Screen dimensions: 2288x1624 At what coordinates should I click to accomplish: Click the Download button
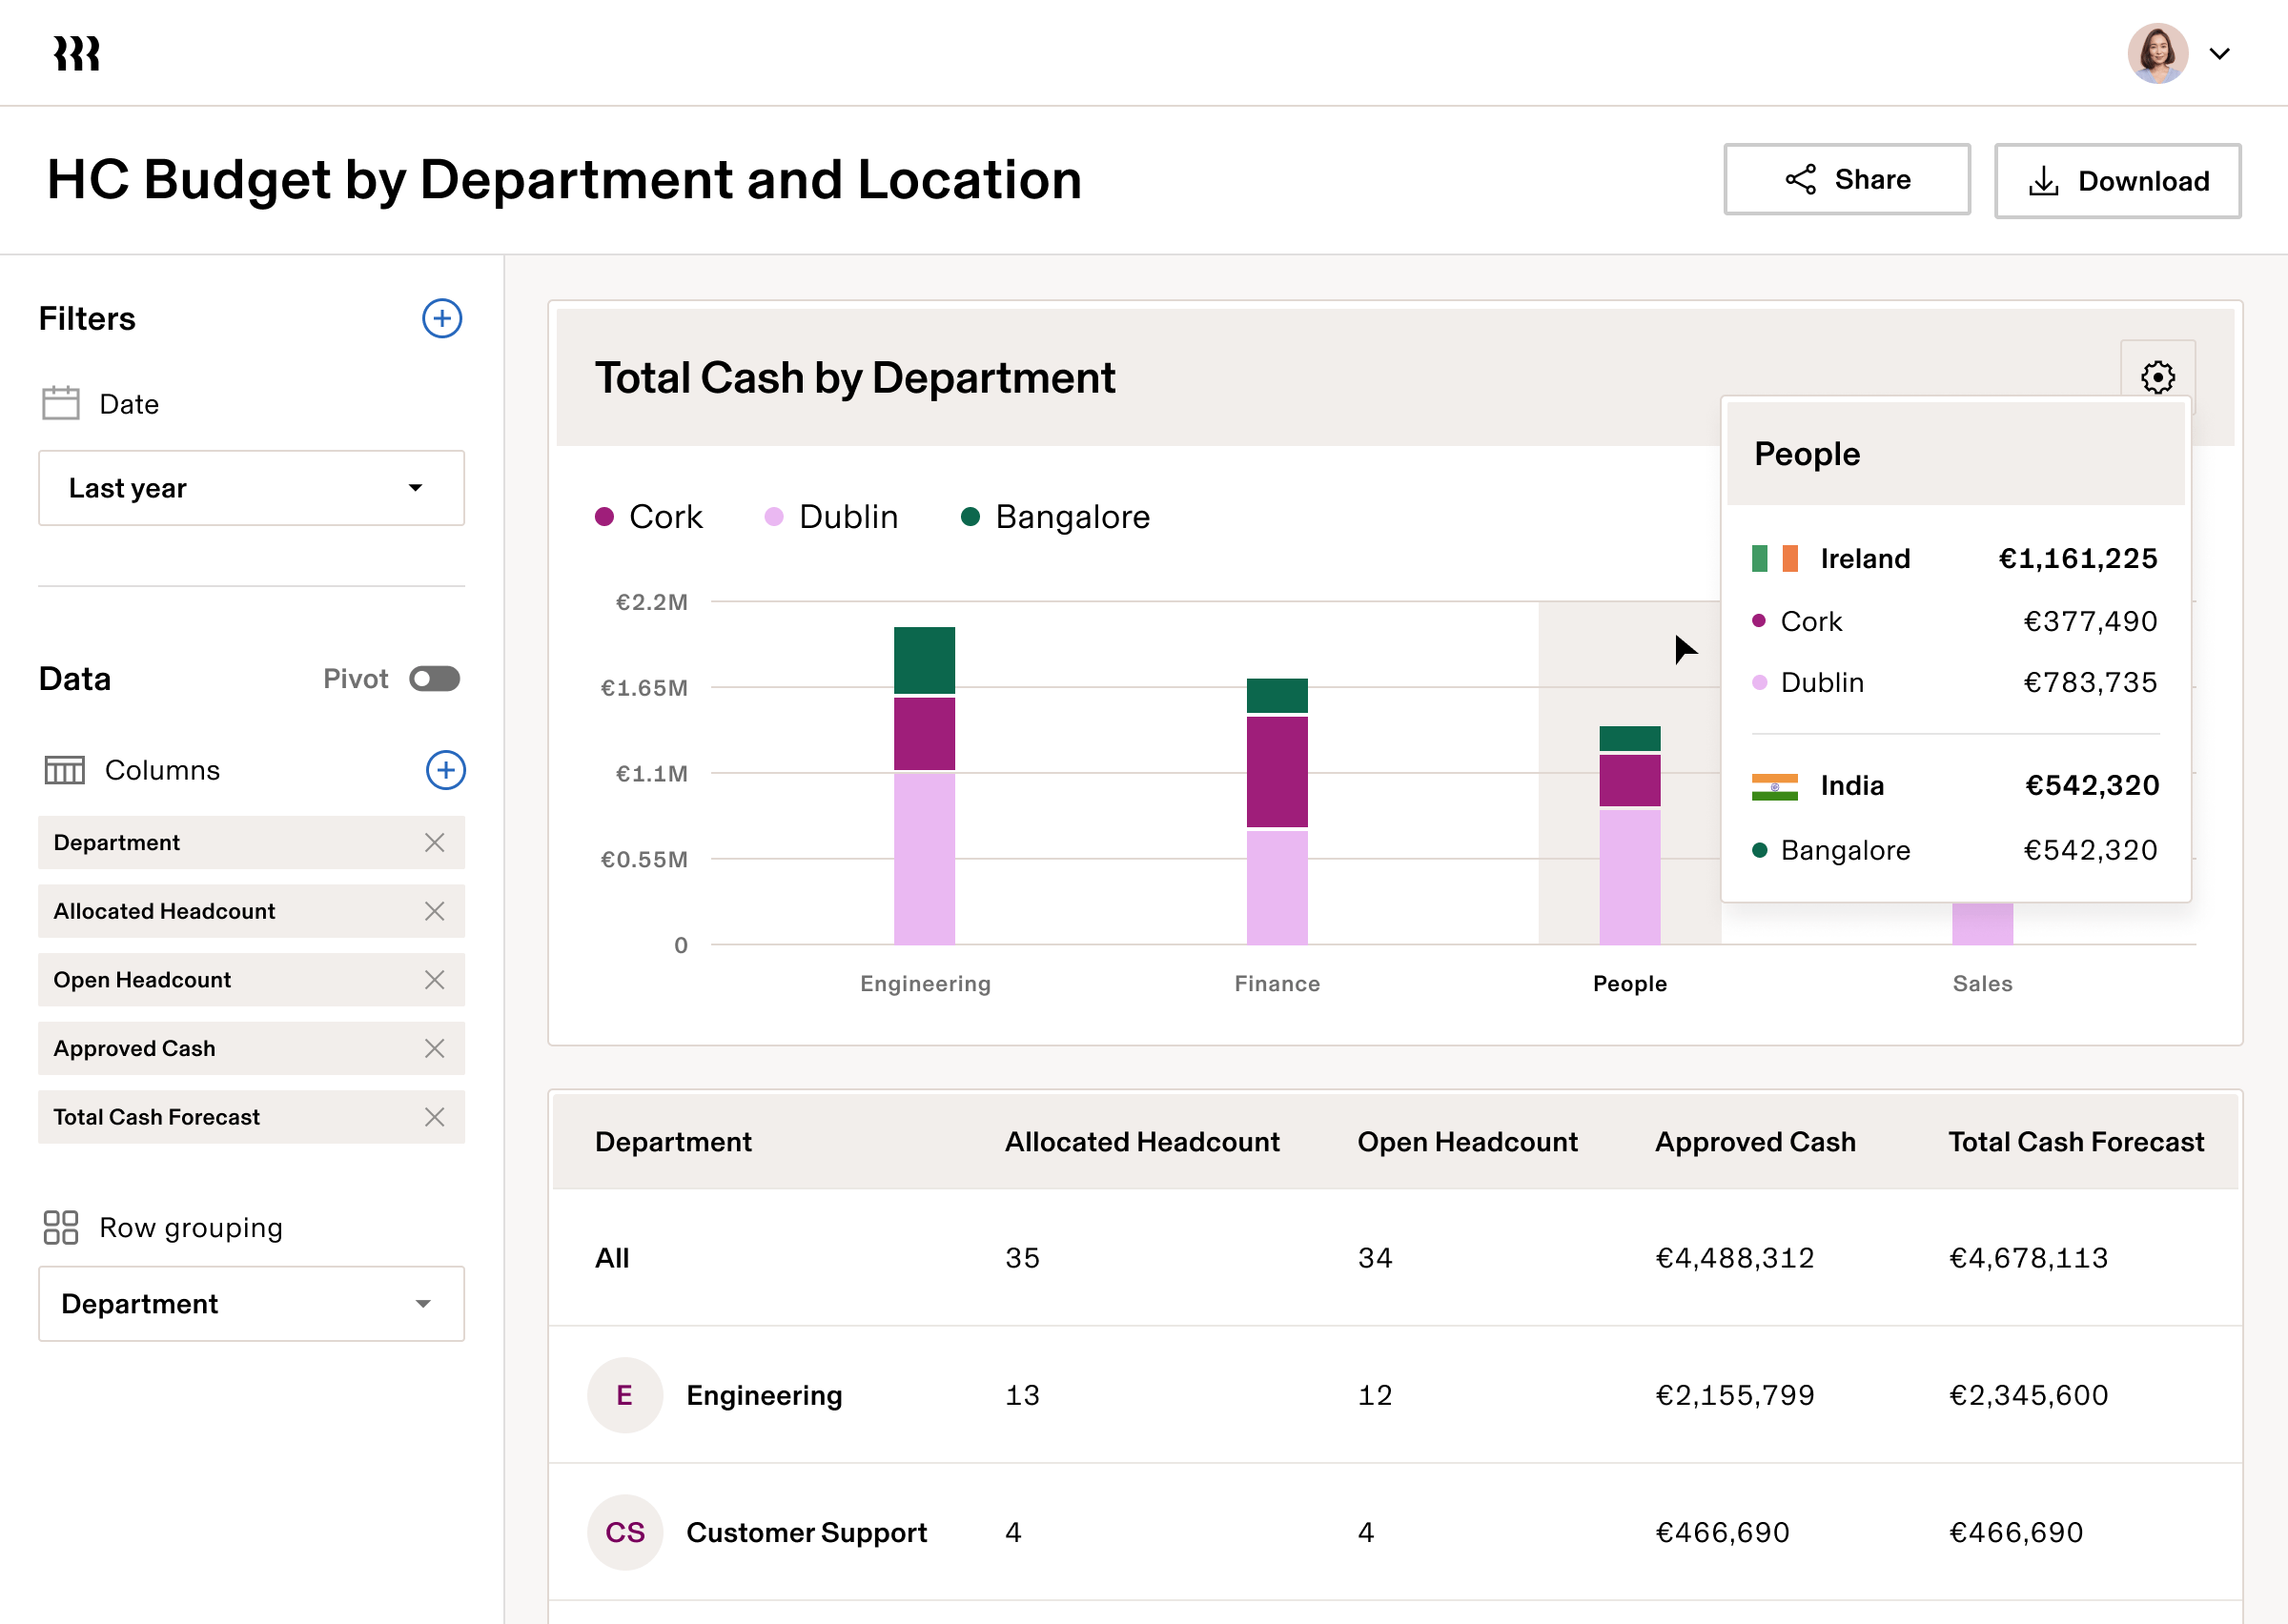pyautogui.click(x=2117, y=180)
